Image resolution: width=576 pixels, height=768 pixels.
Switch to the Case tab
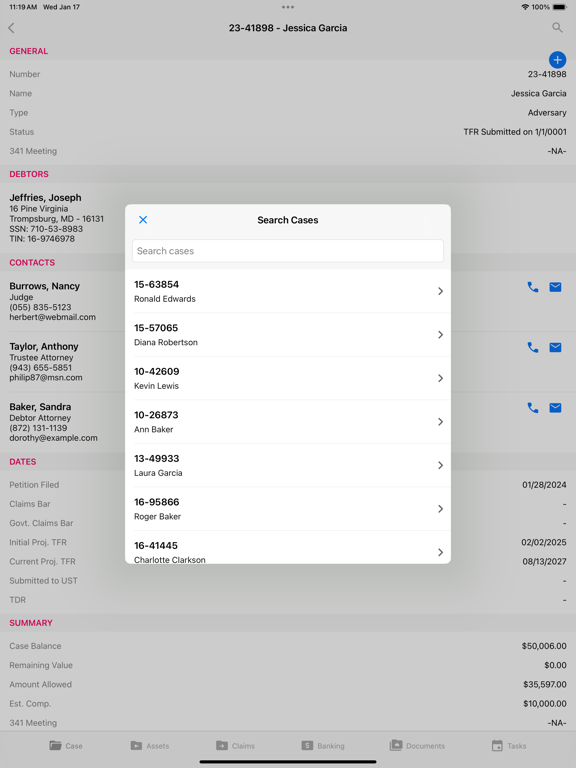pos(66,745)
